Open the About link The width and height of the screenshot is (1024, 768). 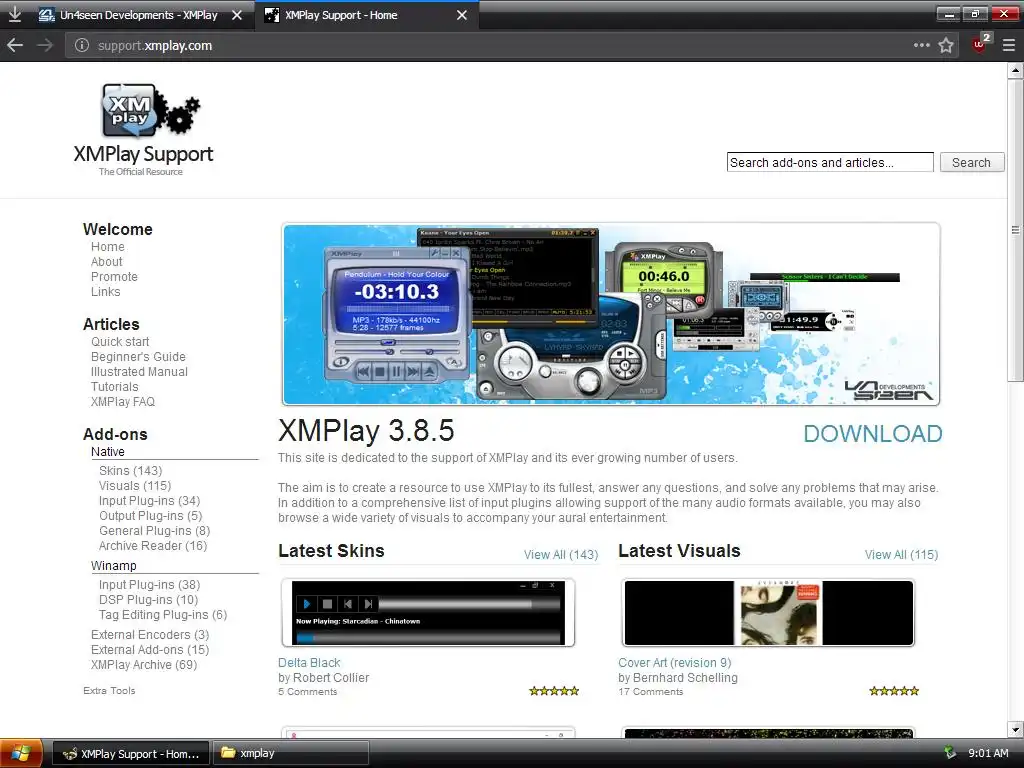coord(106,262)
